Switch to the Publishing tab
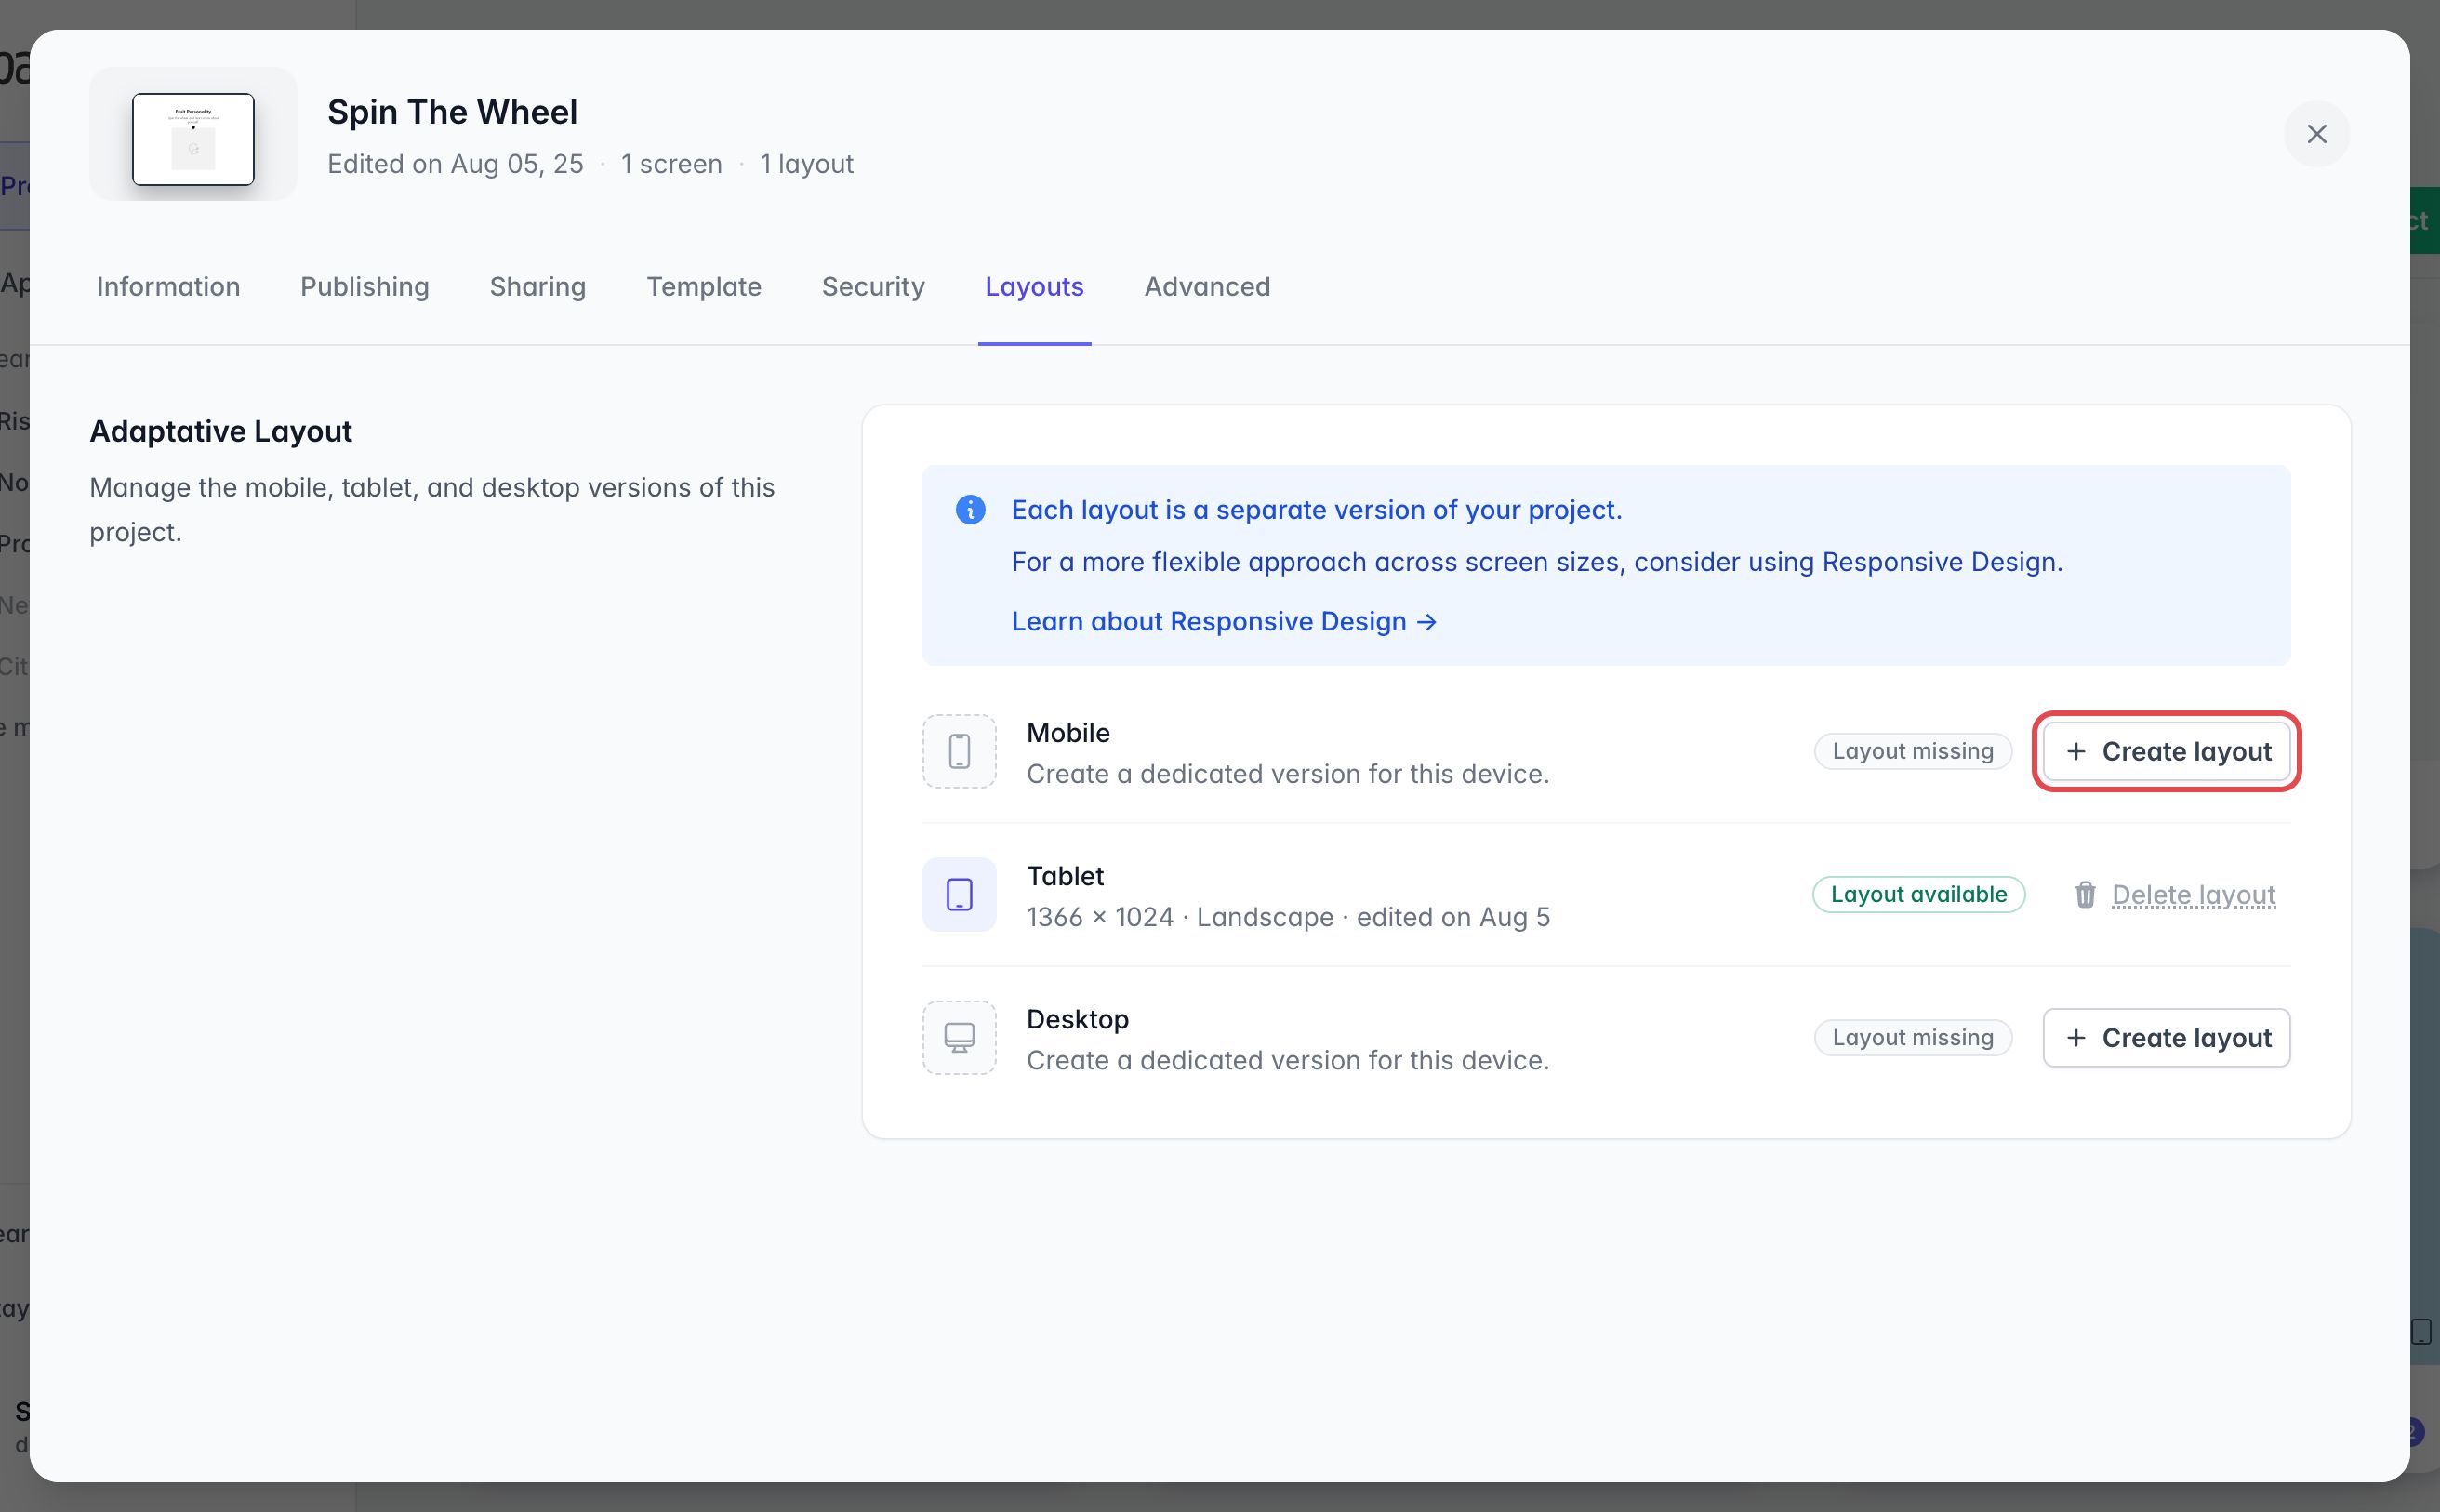2440x1512 pixels. (365, 287)
